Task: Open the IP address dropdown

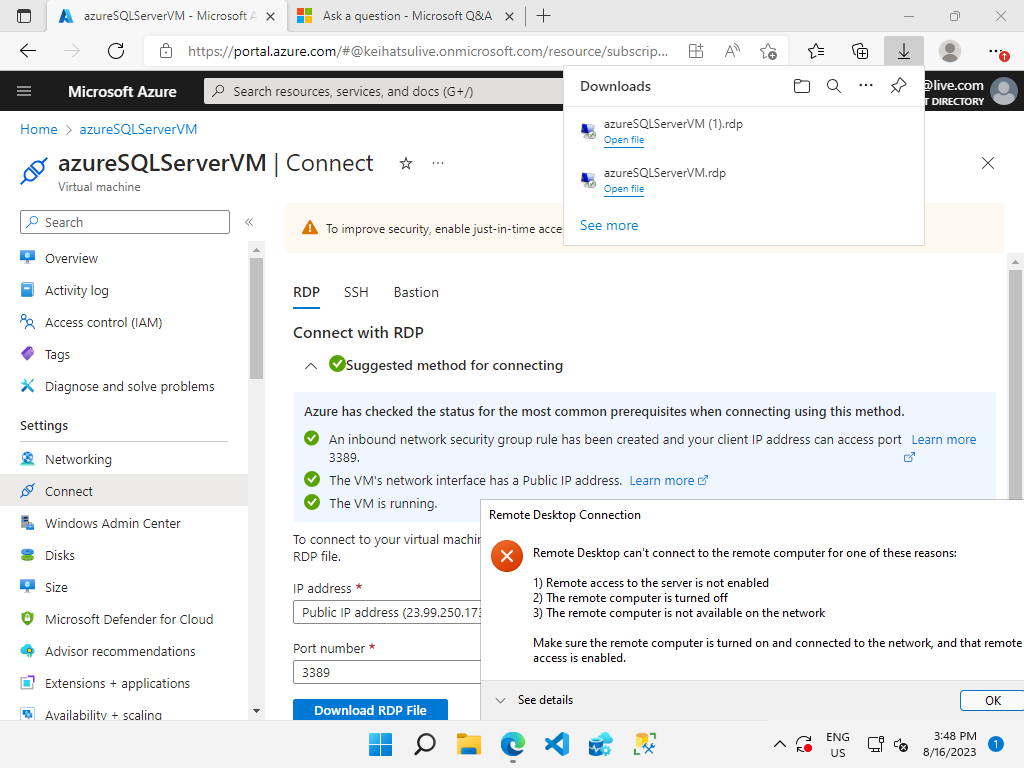Action: pyautogui.click(x=387, y=613)
